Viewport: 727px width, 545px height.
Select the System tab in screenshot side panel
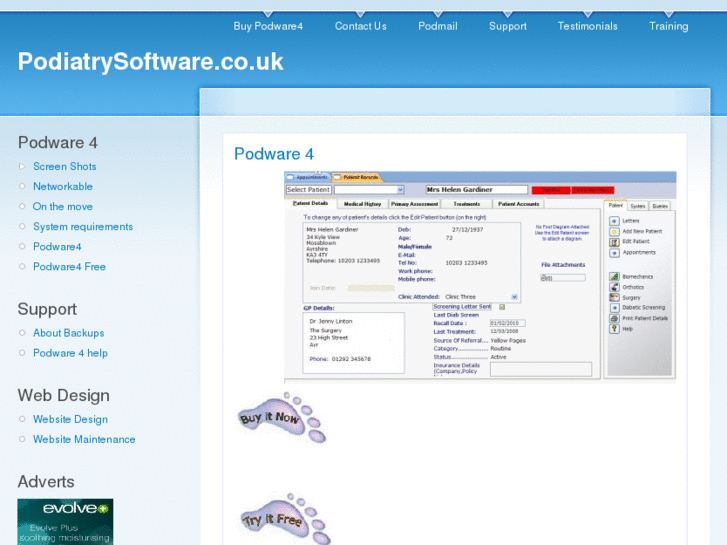[x=638, y=206]
